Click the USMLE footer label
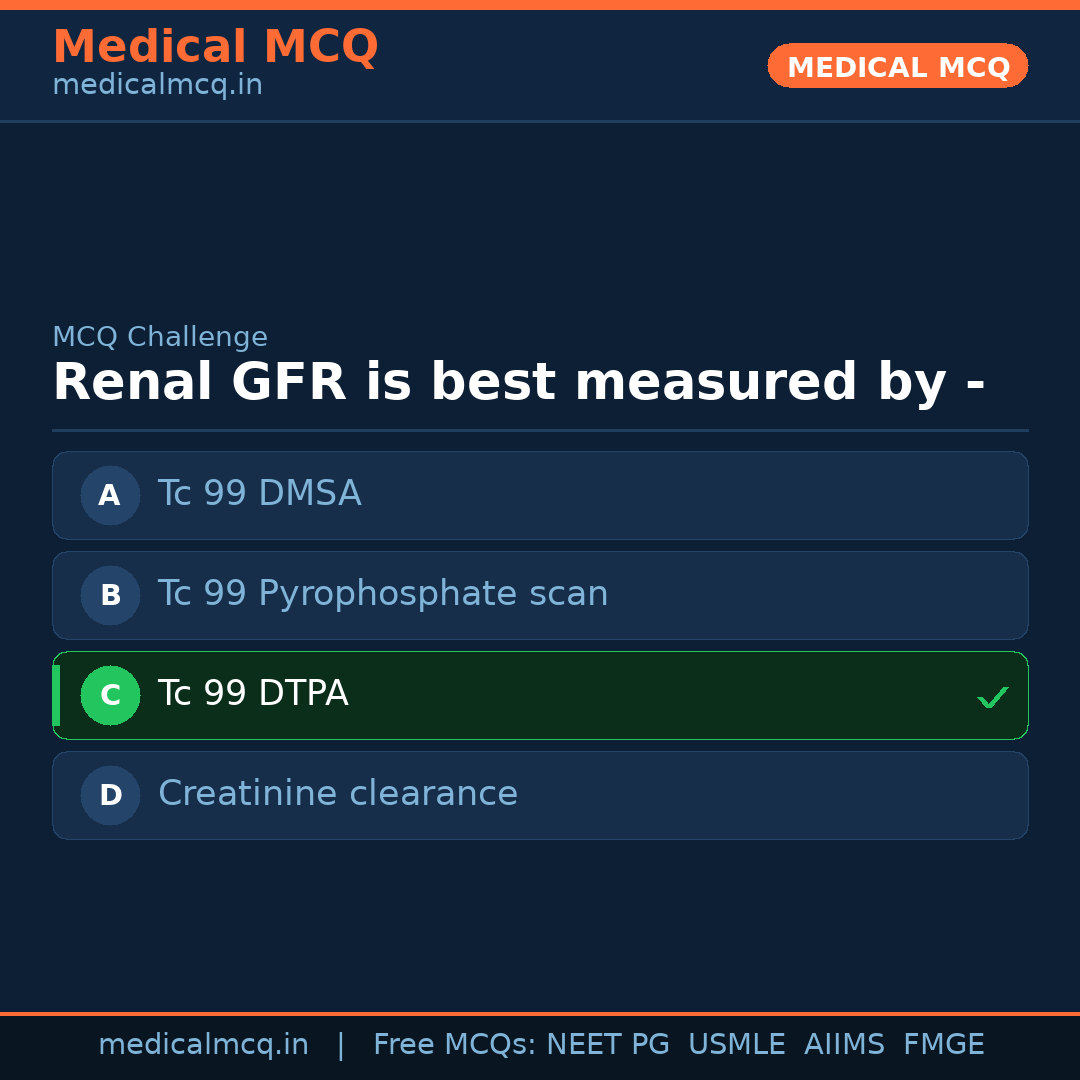This screenshot has width=1080, height=1080. point(736,1045)
